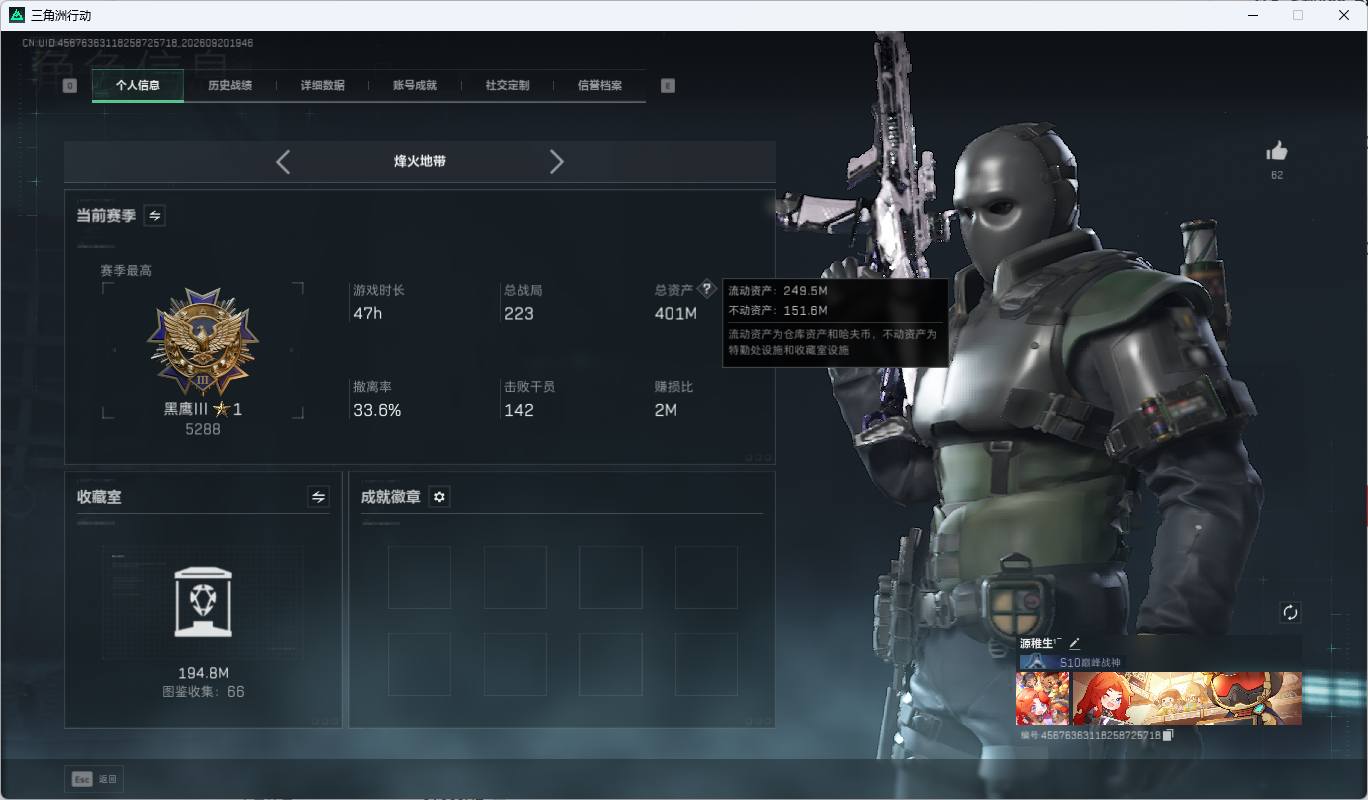Click the 赛季最高 label
Viewport: 1368px width, 800px height.
pyautogui.click(x=126, y=271)
